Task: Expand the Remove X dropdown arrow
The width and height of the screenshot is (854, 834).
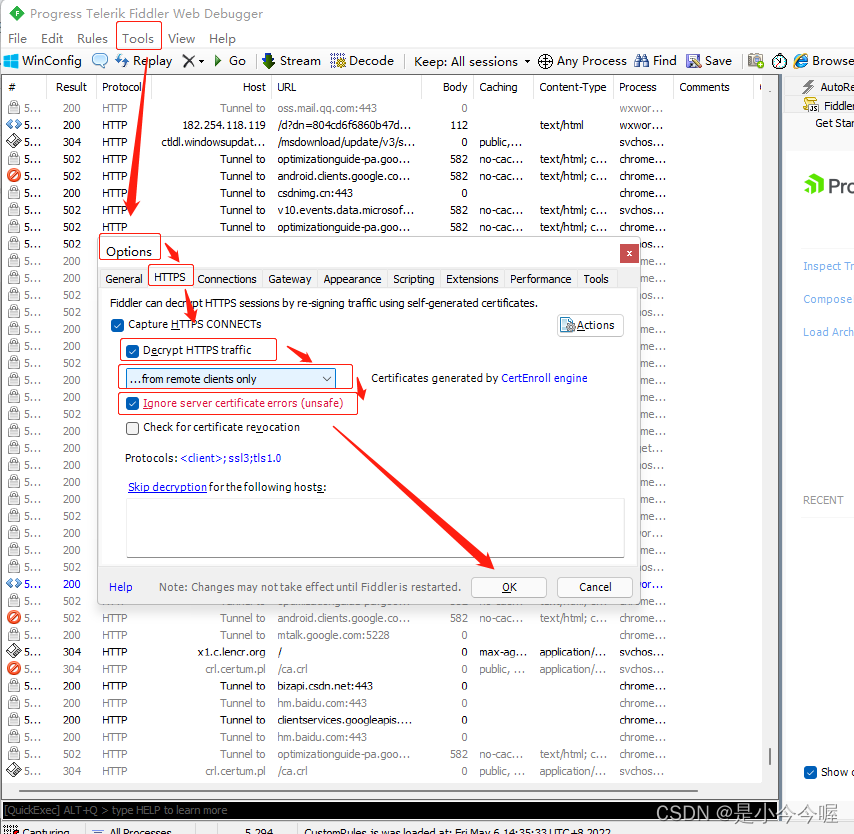Action: click(x=202, y=61)
